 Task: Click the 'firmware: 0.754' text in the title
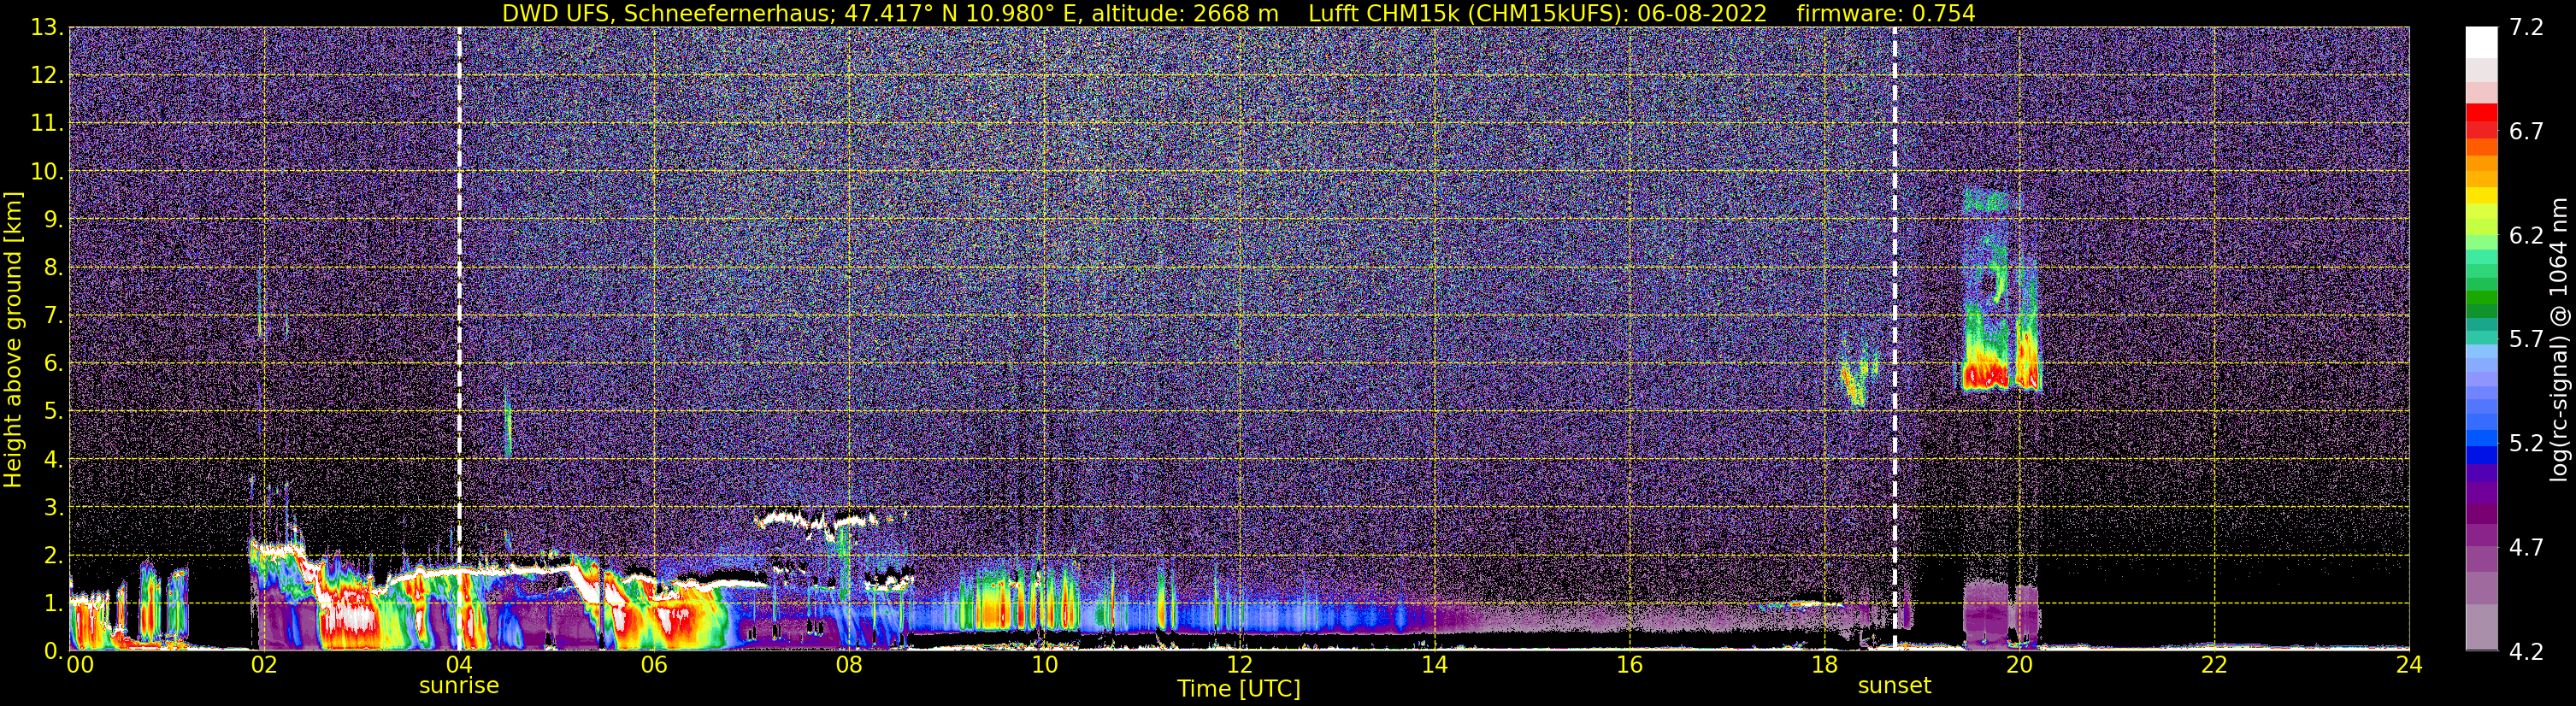coord(1886,13)
